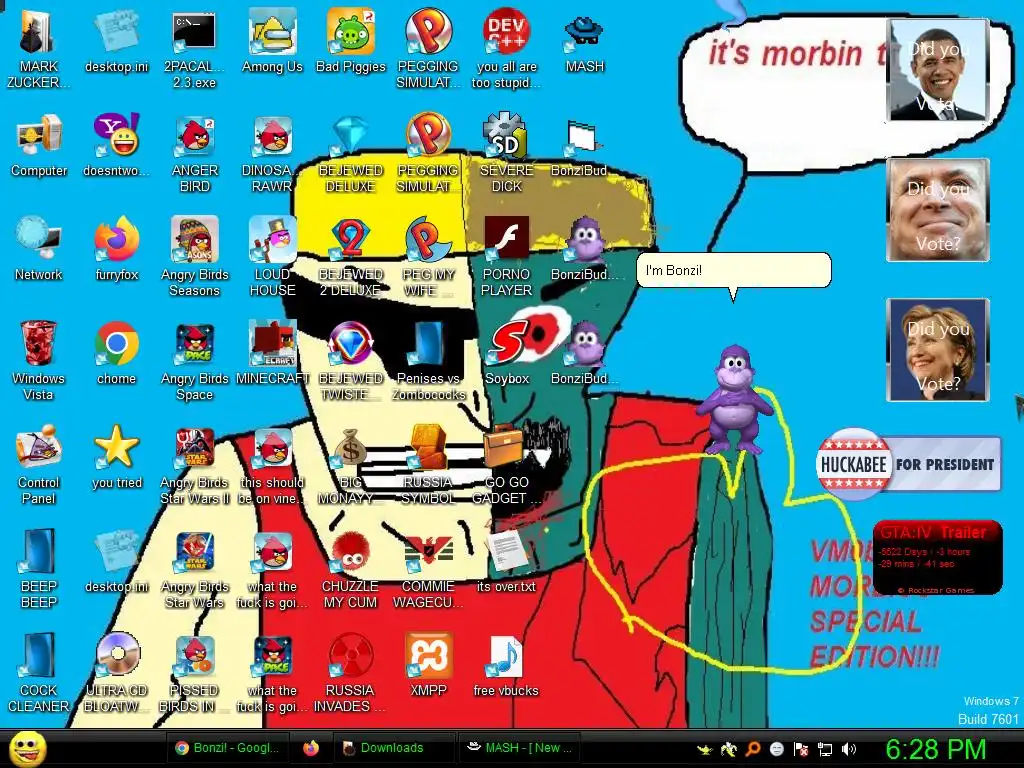Open the Action Center flag tray icon
Screen dimensions: 1024x768
801,749
